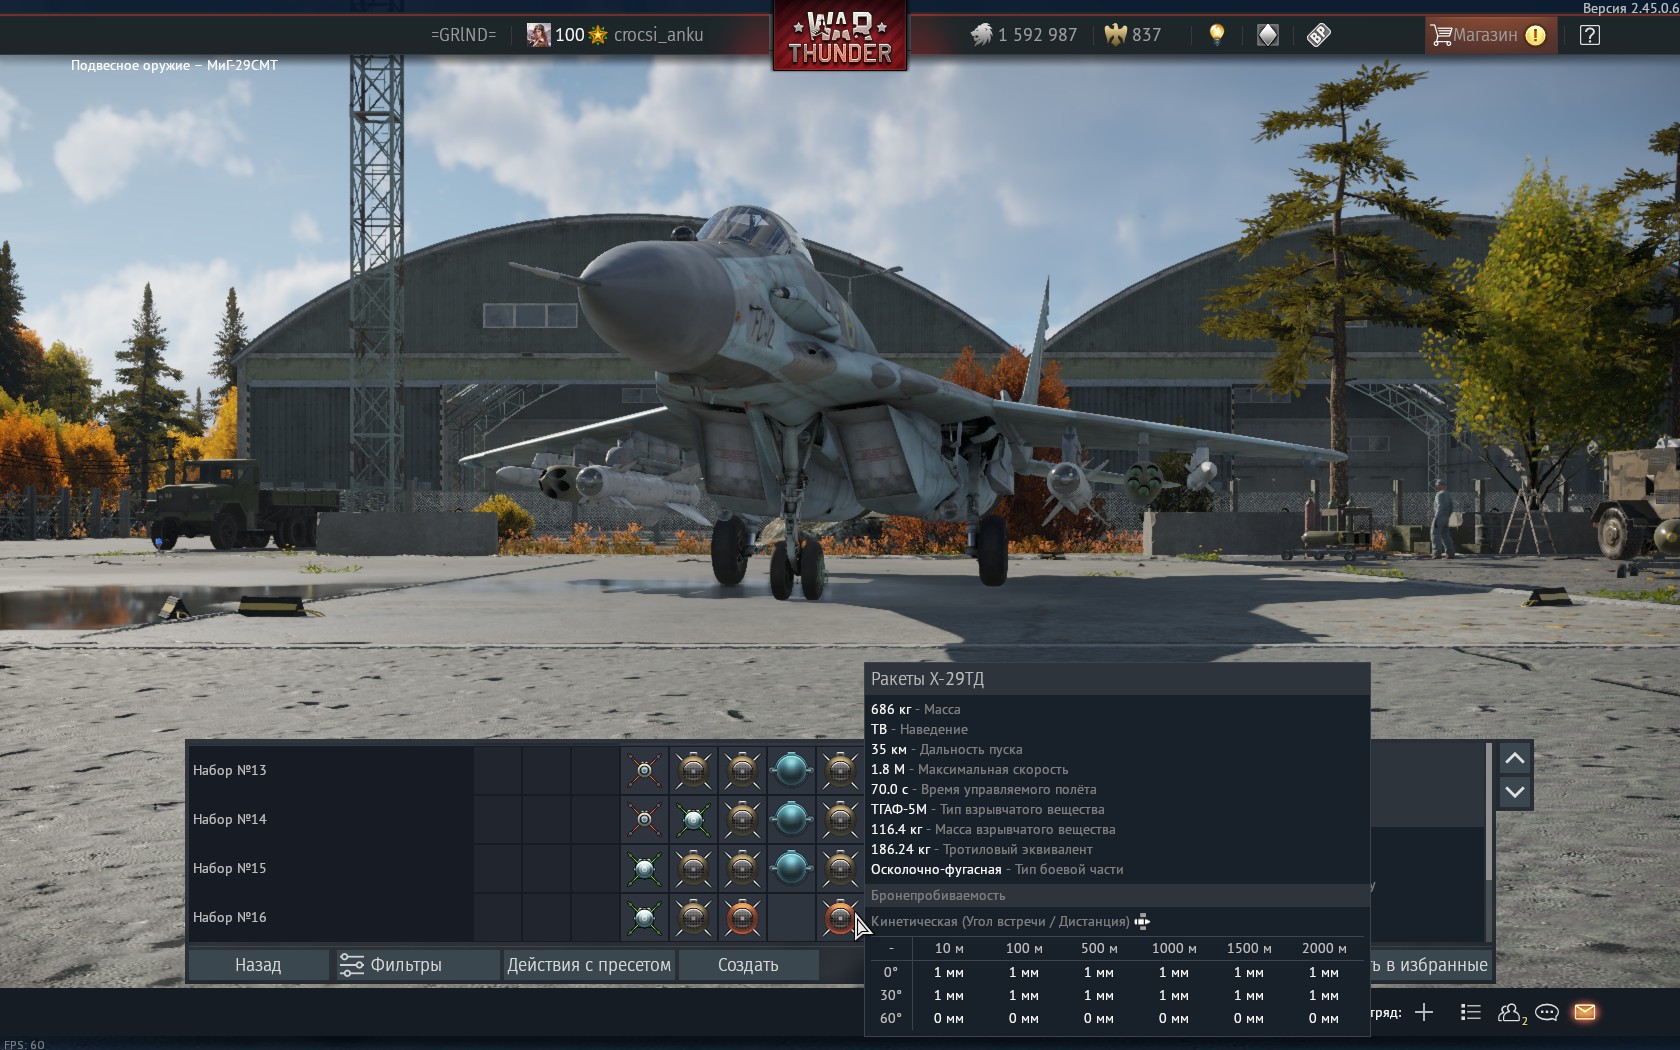Open the Battle Pass ticket icon
Viewport: 1680px width, 1050px height.
[x=1318, y=35]
